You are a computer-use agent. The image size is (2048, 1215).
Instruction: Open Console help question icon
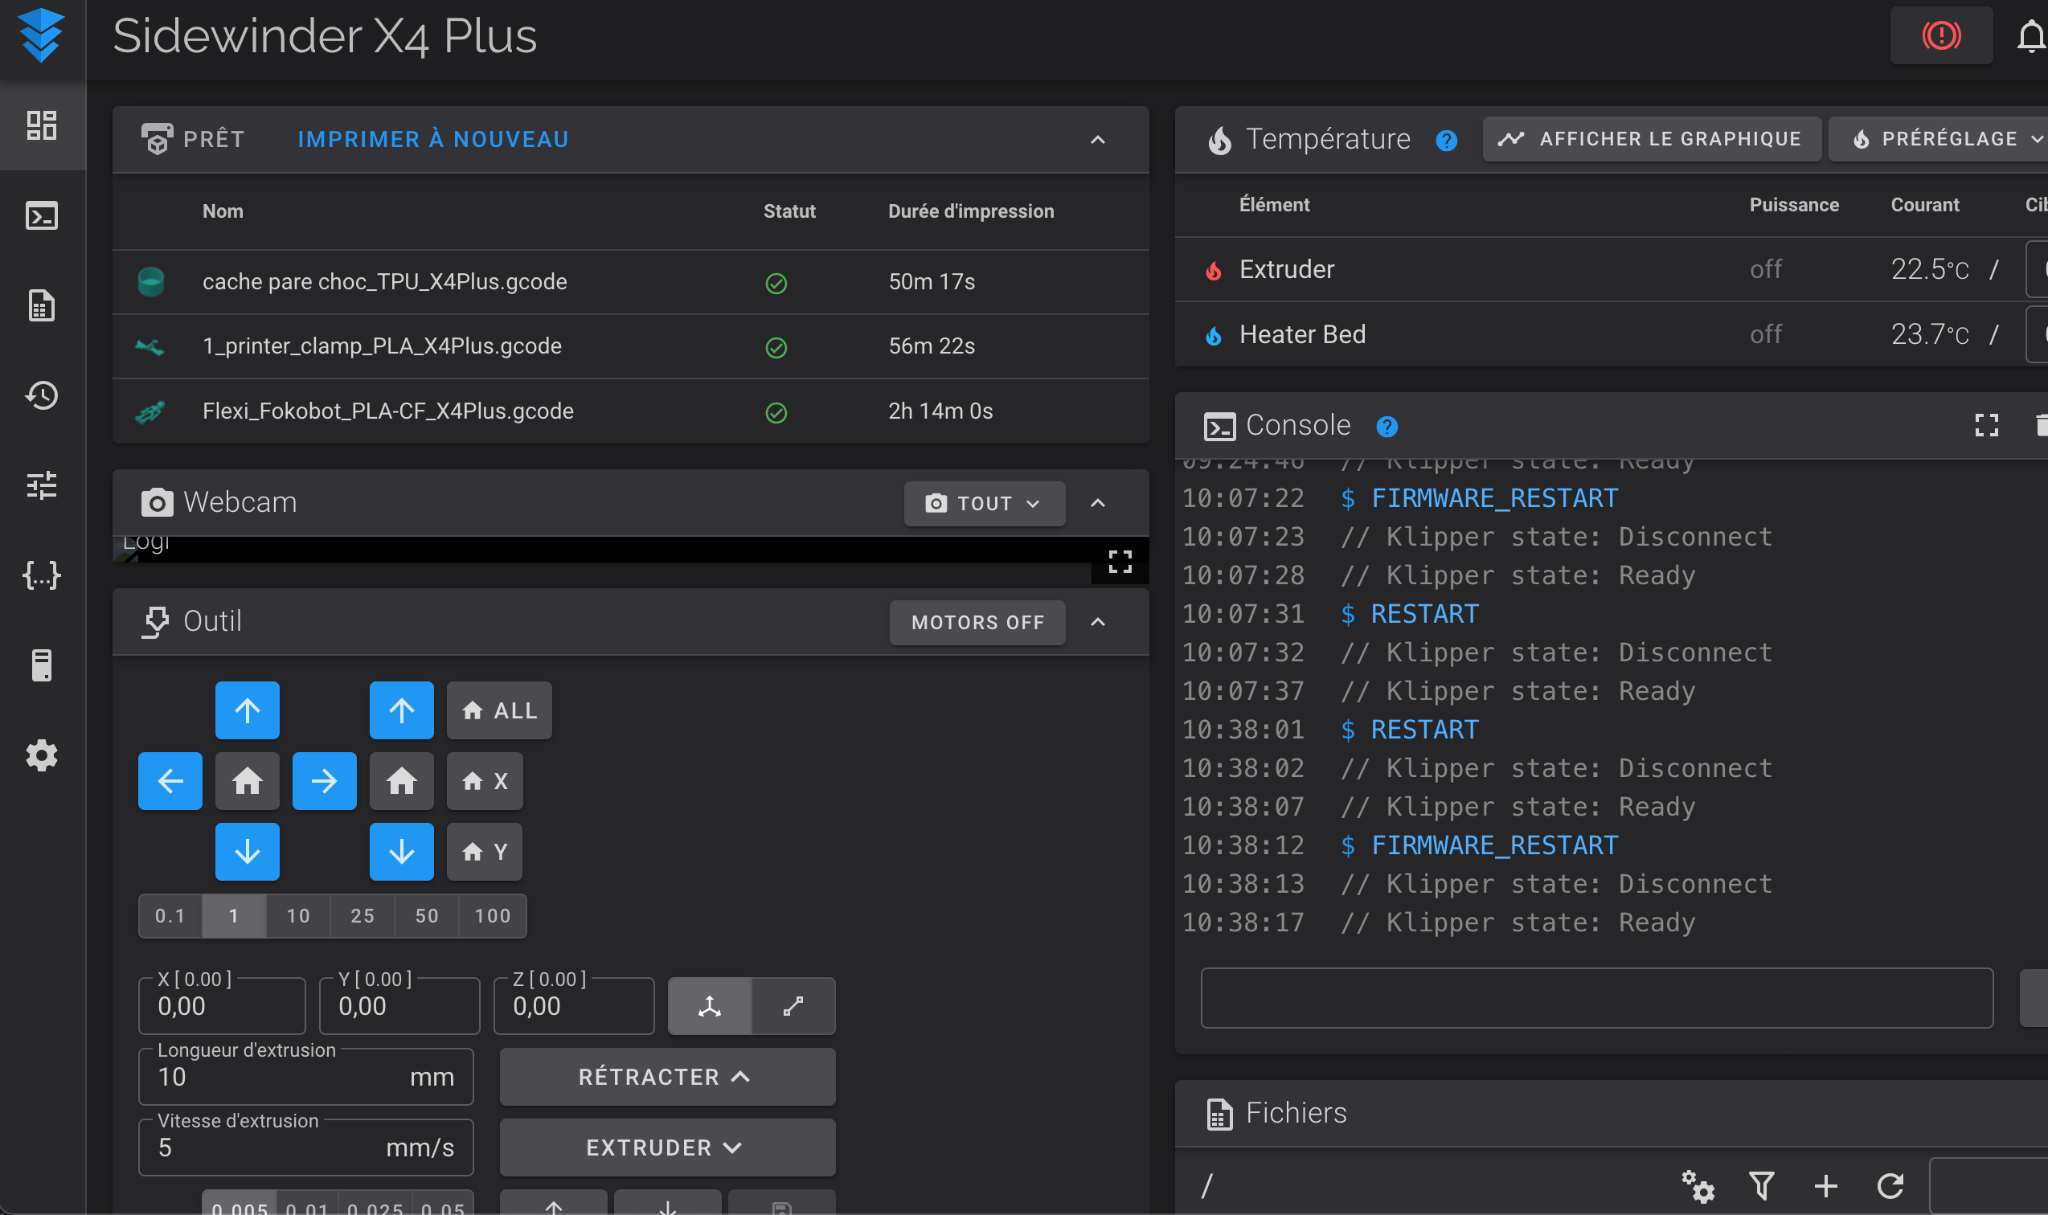(1386, 427)
